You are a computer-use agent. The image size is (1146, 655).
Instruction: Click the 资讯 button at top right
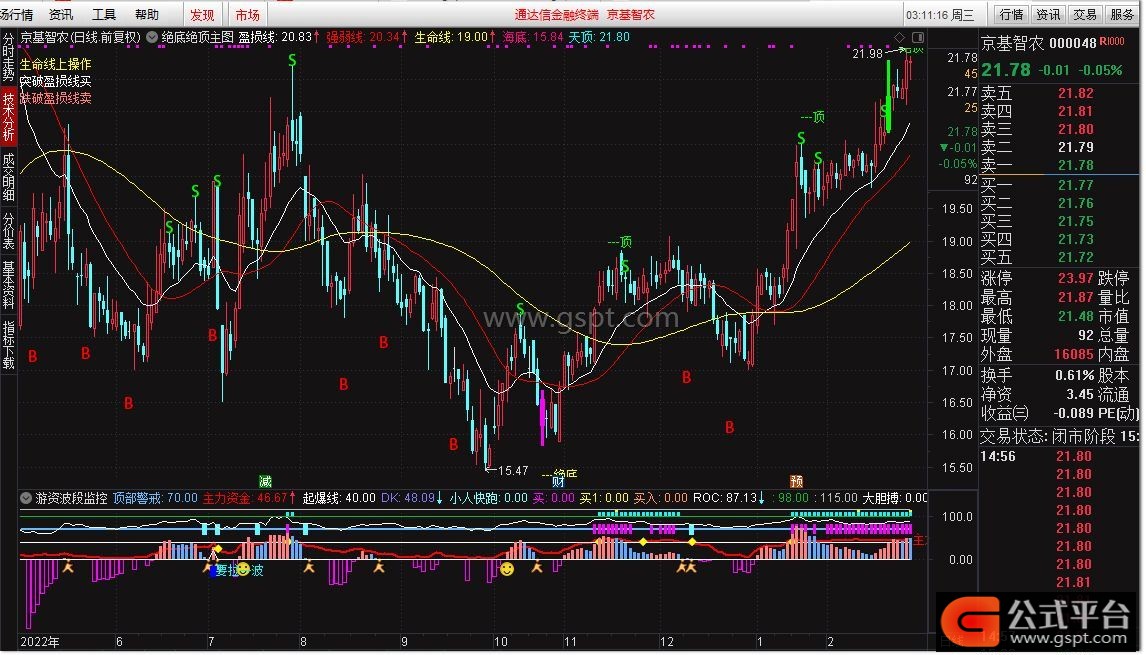click(x=1048, y=15)
